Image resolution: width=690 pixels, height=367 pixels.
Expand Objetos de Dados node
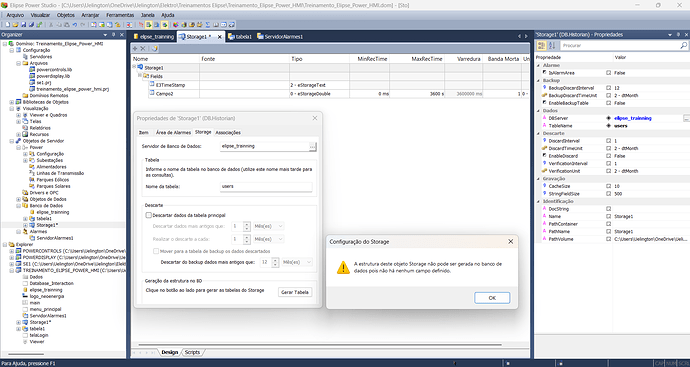coord(18,199)
